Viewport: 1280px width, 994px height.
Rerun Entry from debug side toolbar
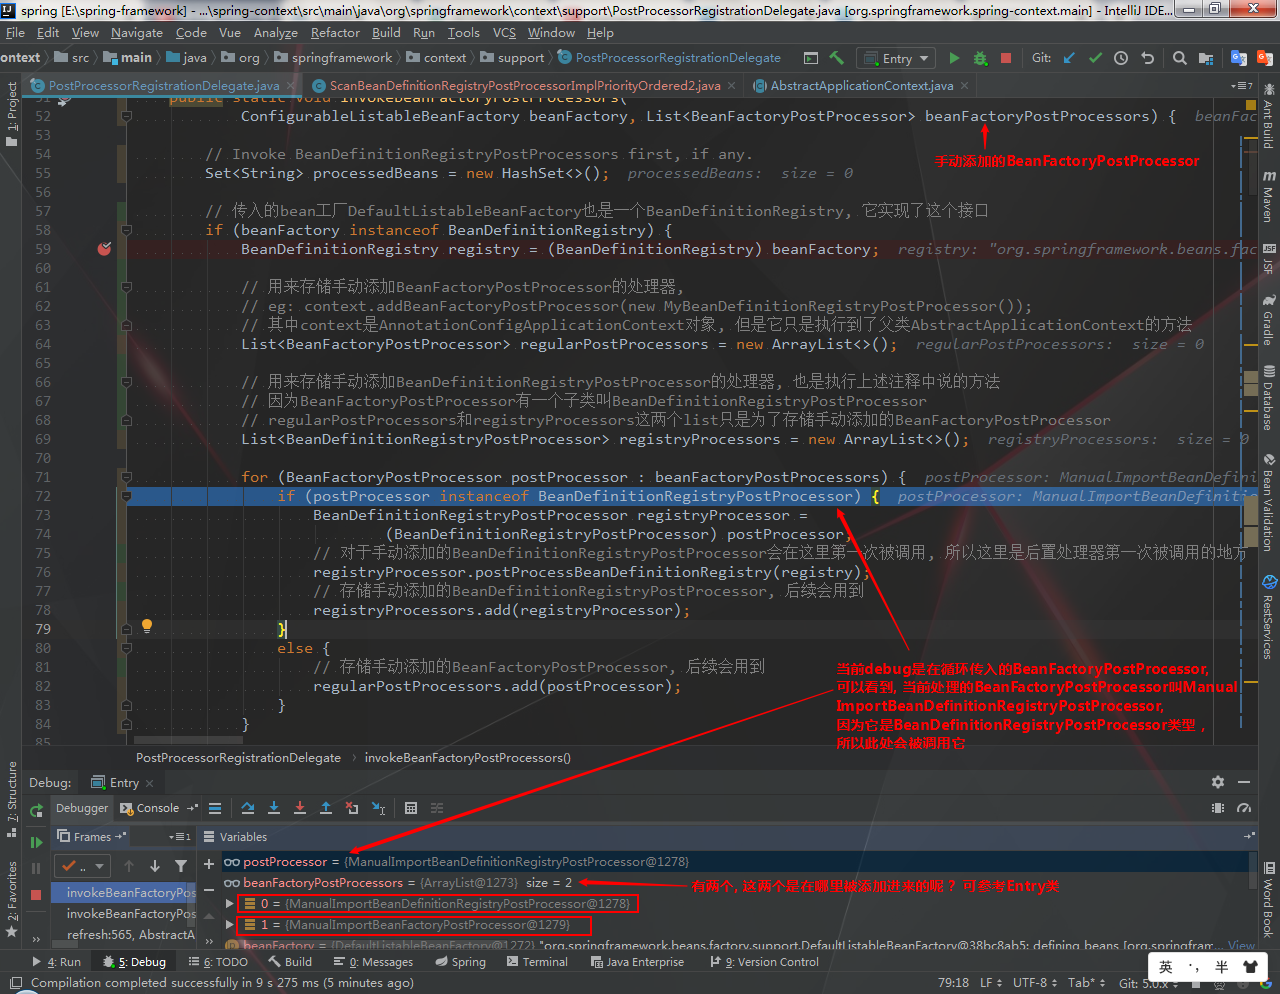point(36,811)
